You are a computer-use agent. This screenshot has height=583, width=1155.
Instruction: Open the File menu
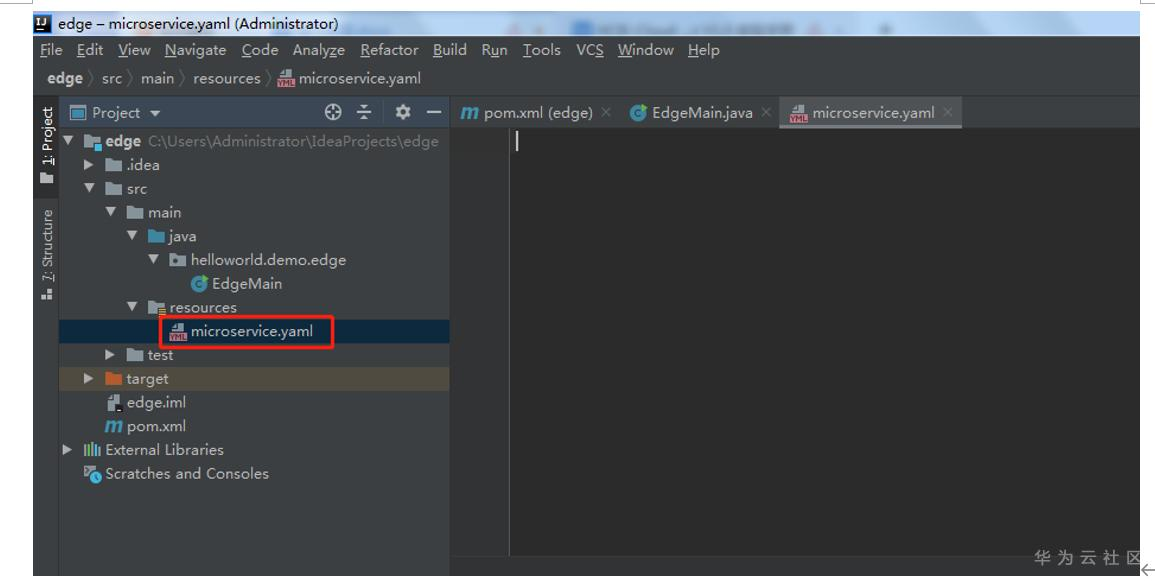pyautogui.click(x=51, y=50)
